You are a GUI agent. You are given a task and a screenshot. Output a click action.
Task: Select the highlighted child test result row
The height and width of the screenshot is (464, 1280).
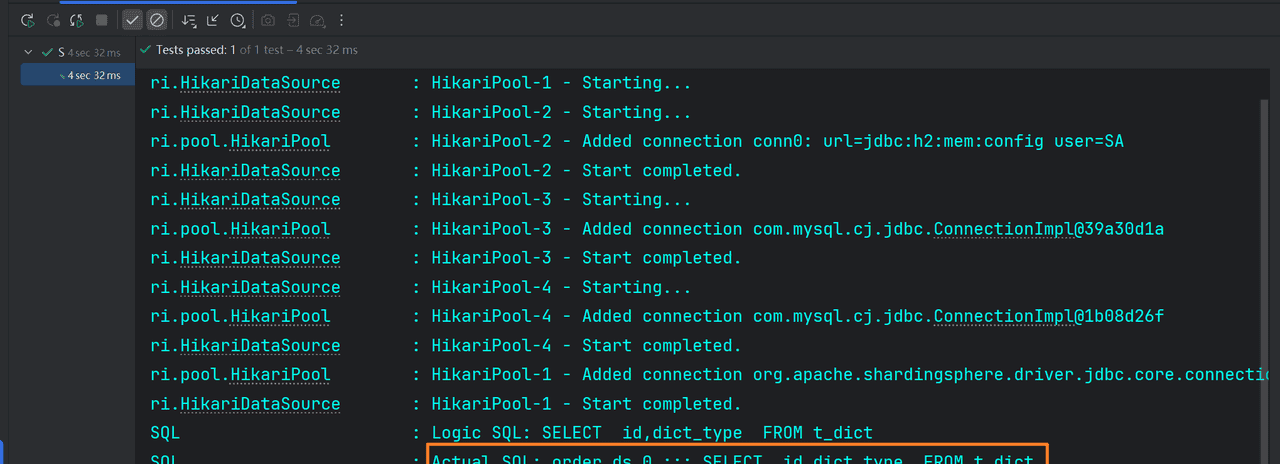78,75
